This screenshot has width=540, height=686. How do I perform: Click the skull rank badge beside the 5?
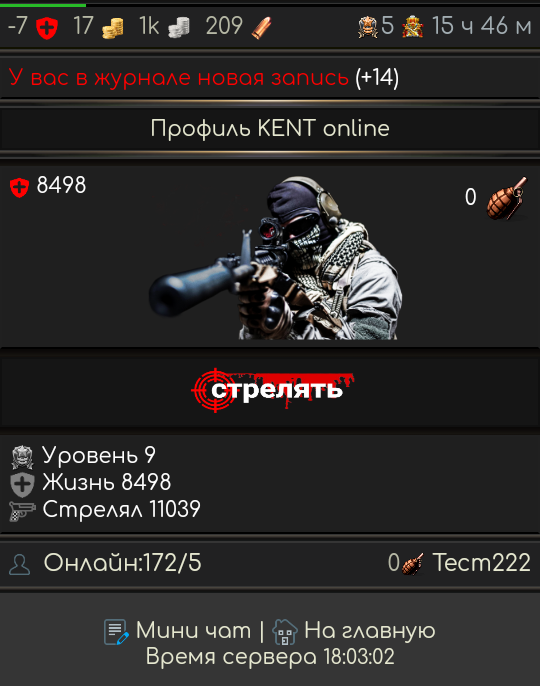coord(367,27)
